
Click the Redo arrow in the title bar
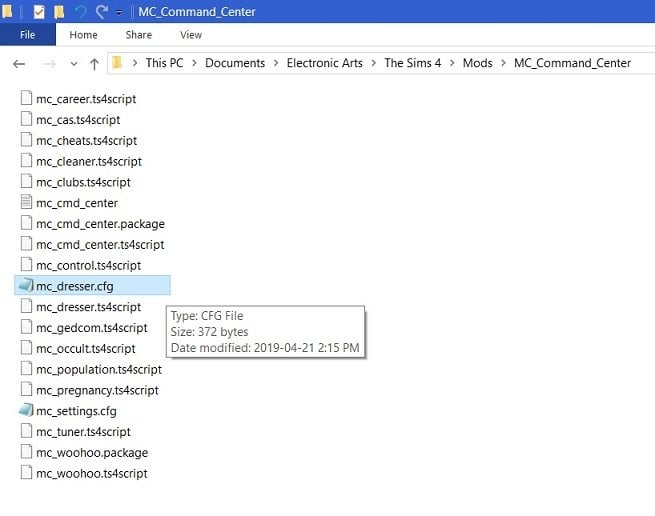[102, 12]
